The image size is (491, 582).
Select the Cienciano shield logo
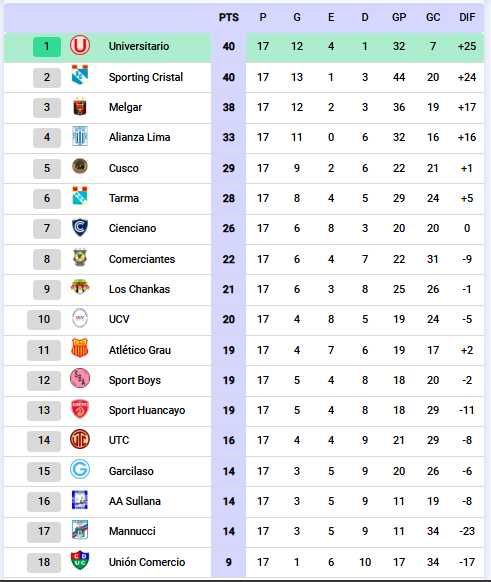point(80,227)
